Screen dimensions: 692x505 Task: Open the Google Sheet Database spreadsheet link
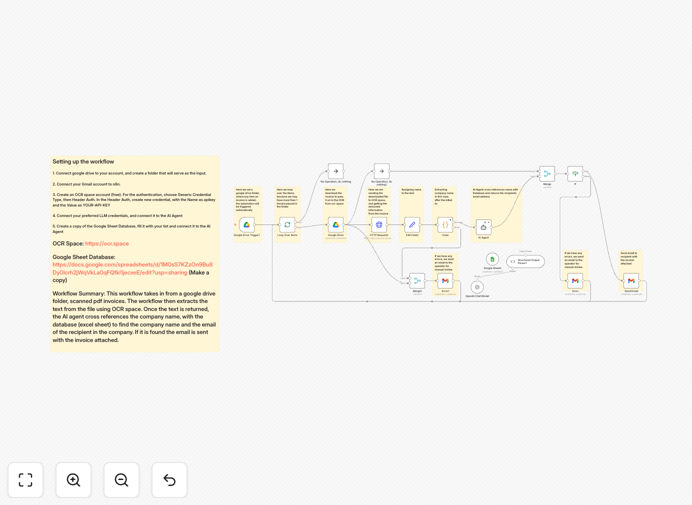tap(132, 268)
